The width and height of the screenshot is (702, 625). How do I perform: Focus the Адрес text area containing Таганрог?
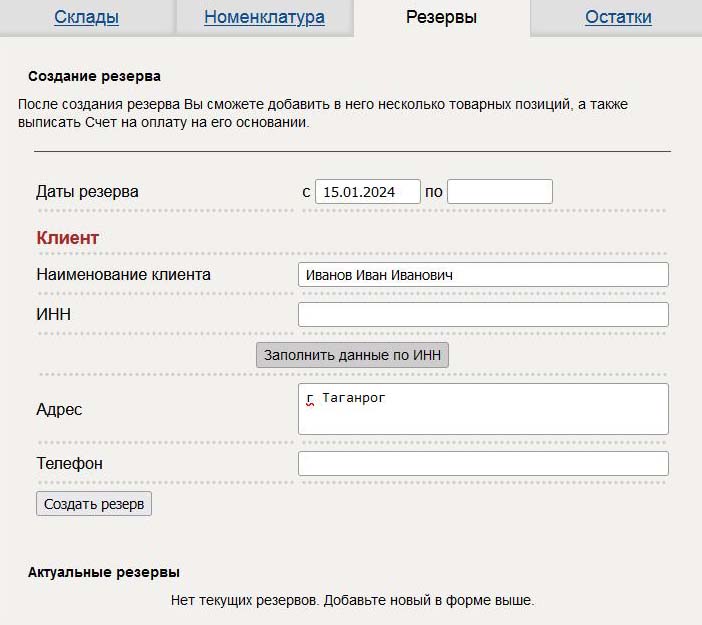483,409
